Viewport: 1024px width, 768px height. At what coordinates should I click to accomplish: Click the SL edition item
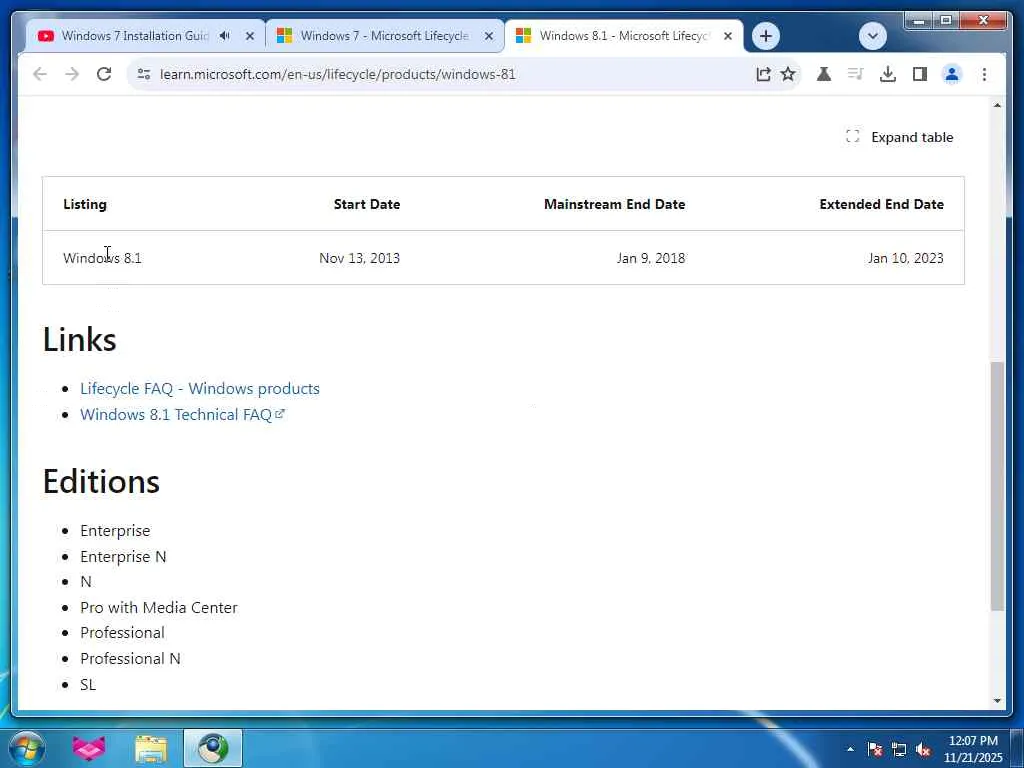[88, 684]
